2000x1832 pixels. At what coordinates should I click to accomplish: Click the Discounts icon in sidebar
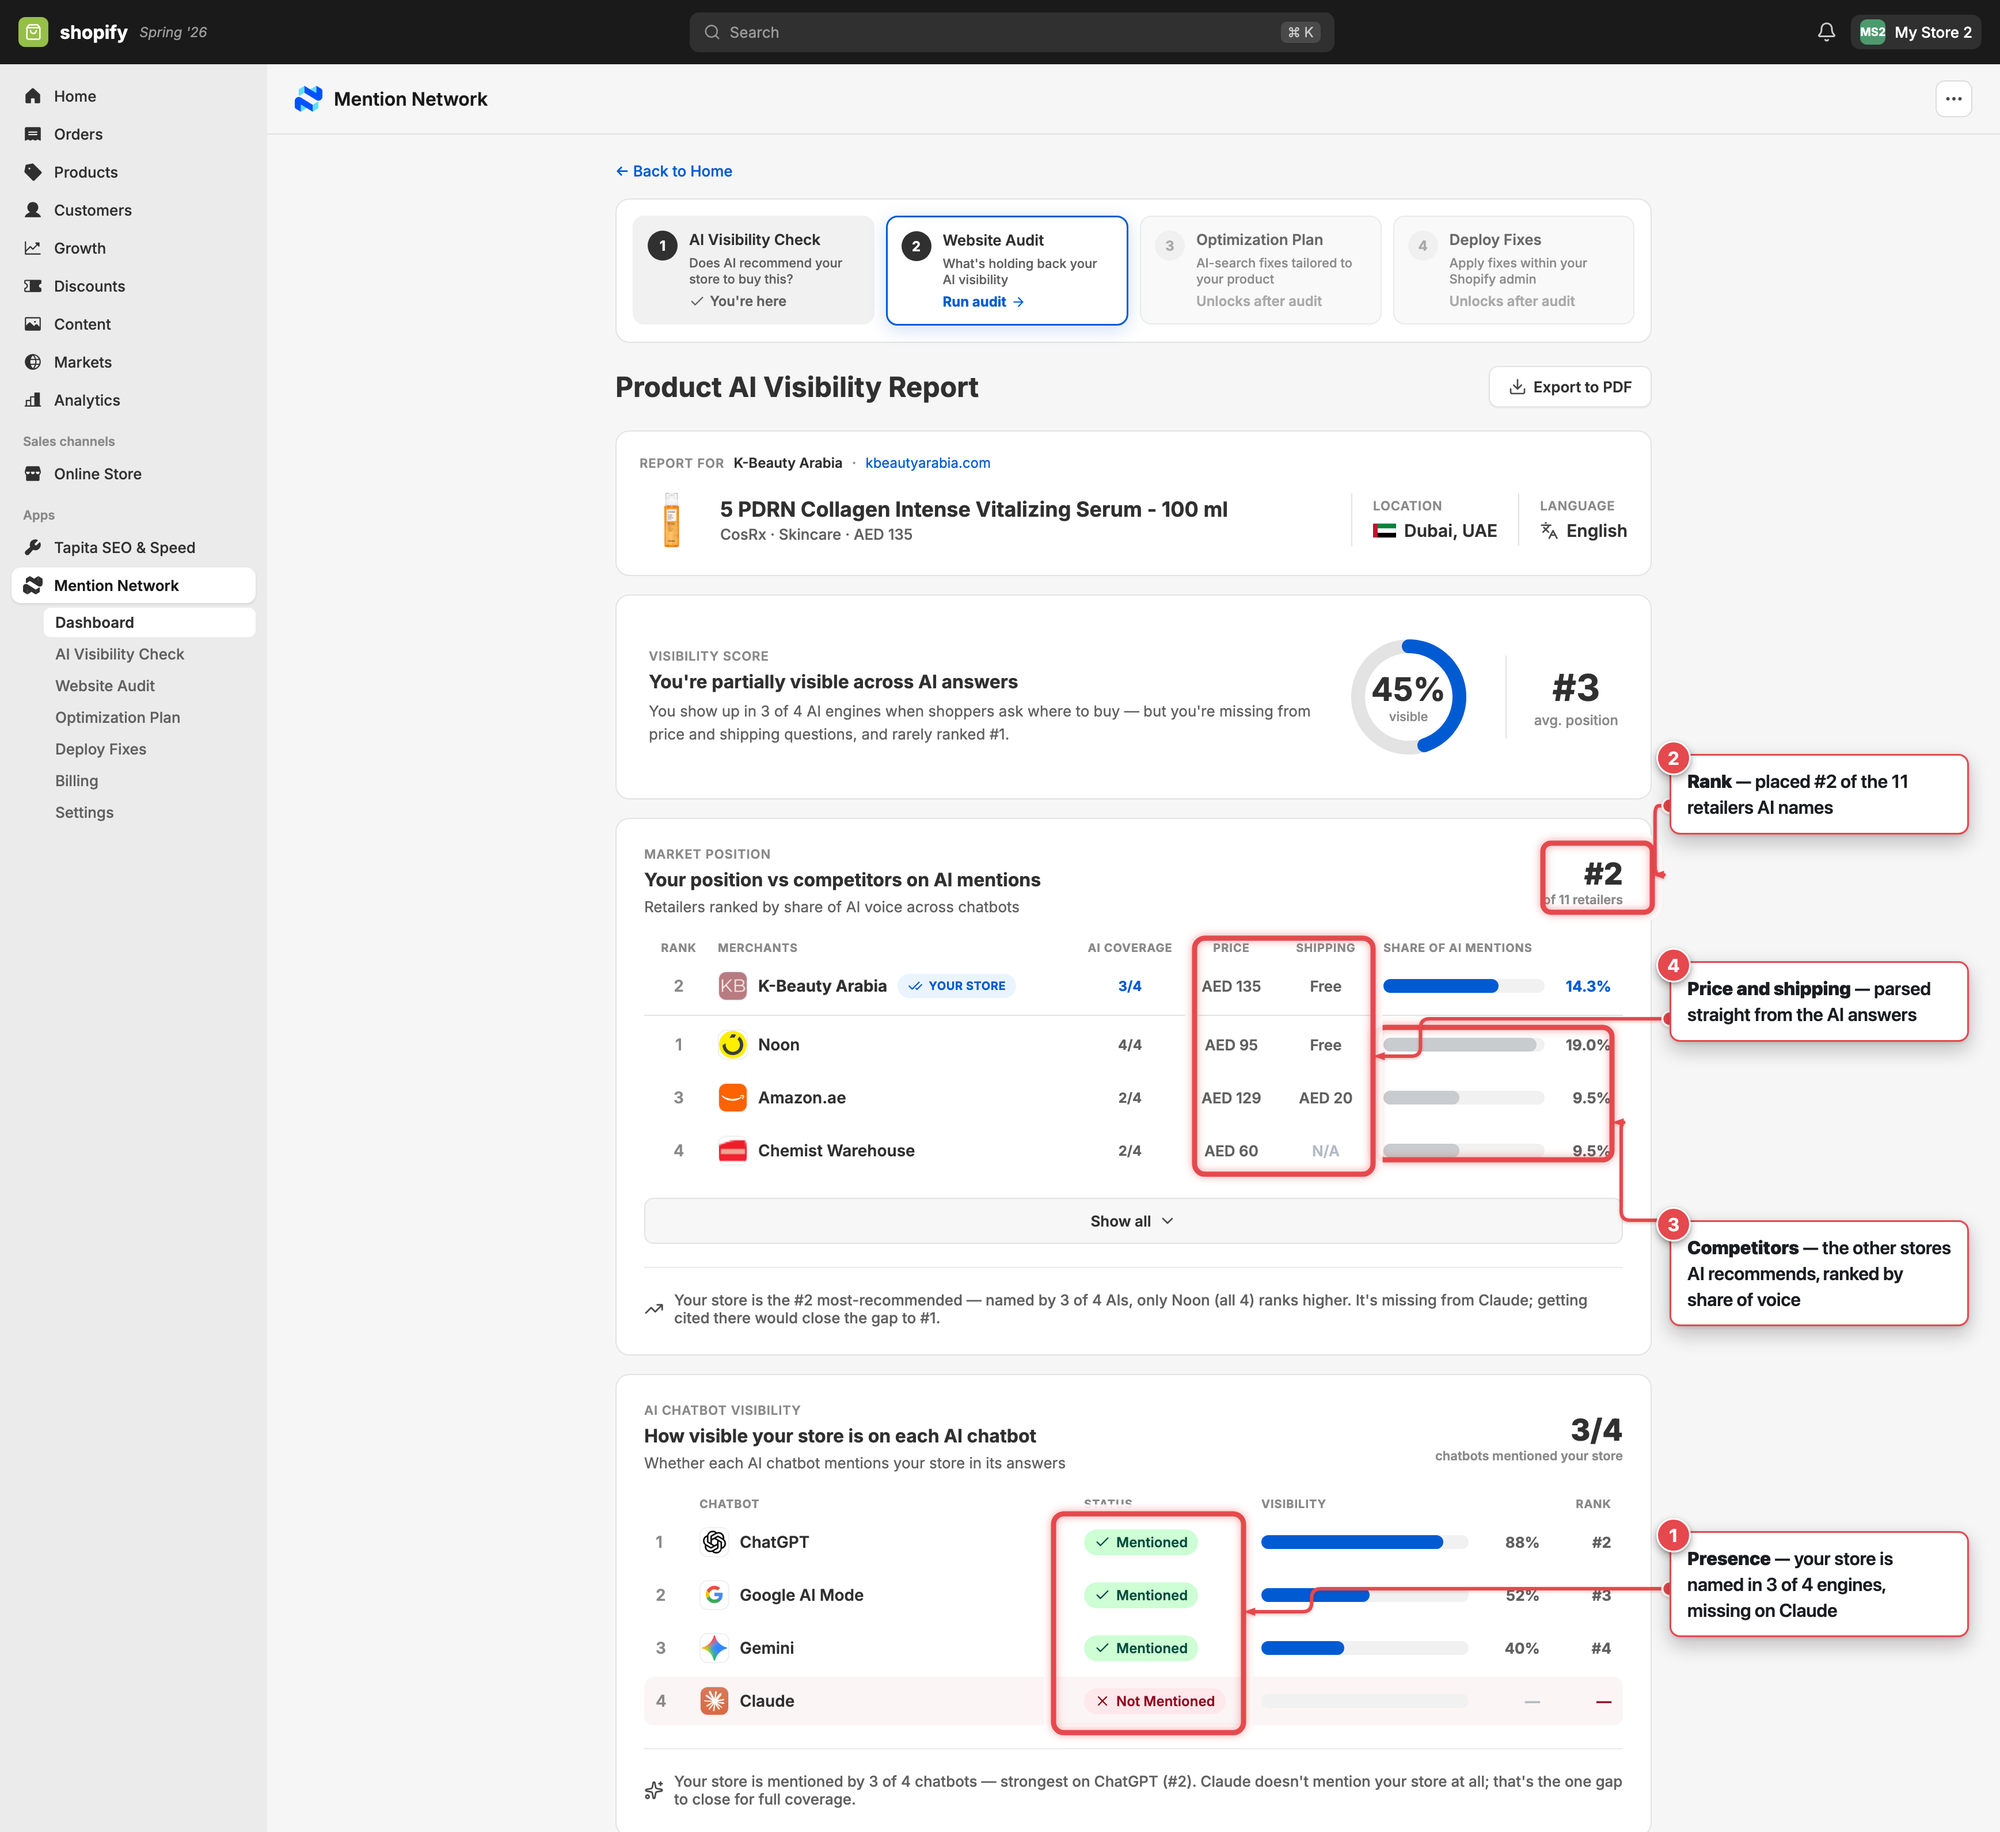click(33, 286)
